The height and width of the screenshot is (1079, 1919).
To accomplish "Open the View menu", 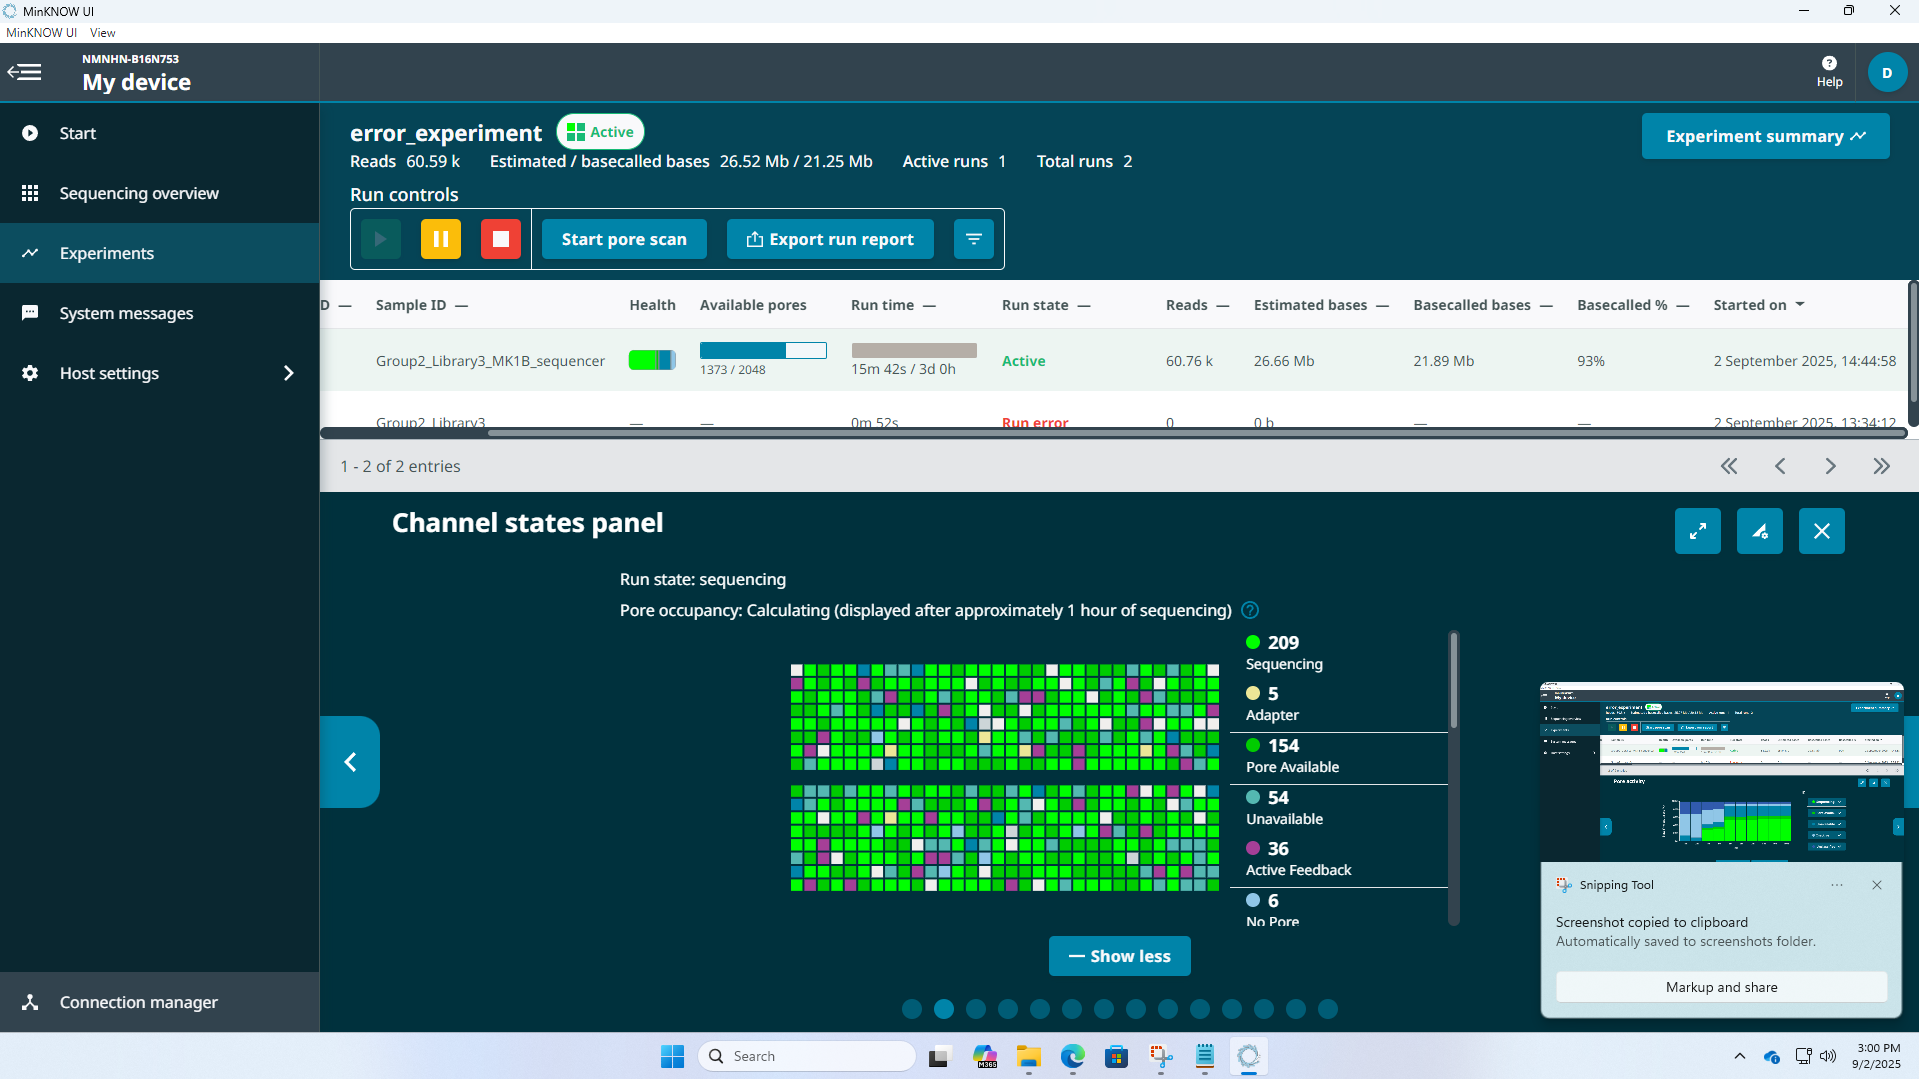I will 102,33.
